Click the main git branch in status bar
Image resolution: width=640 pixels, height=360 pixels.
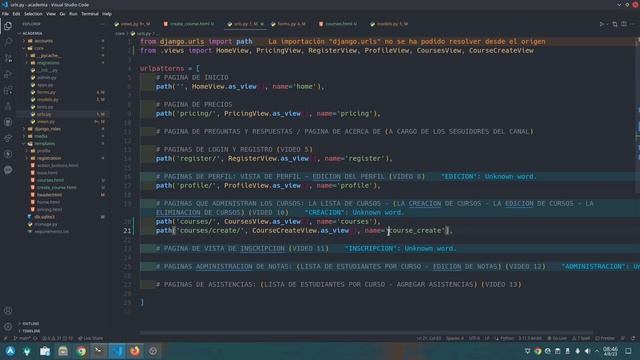click(x=22, y=338)
